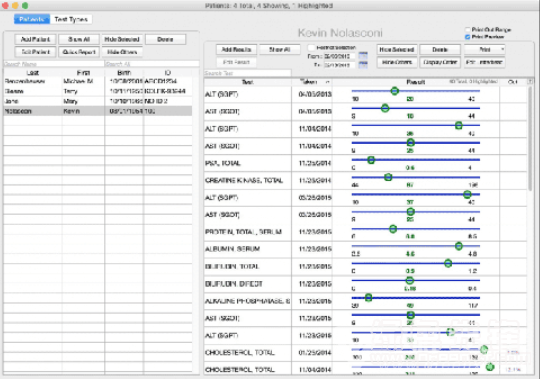Screen dimensions: 540x379
Task: Click the From date field
Action: point(340,56)
